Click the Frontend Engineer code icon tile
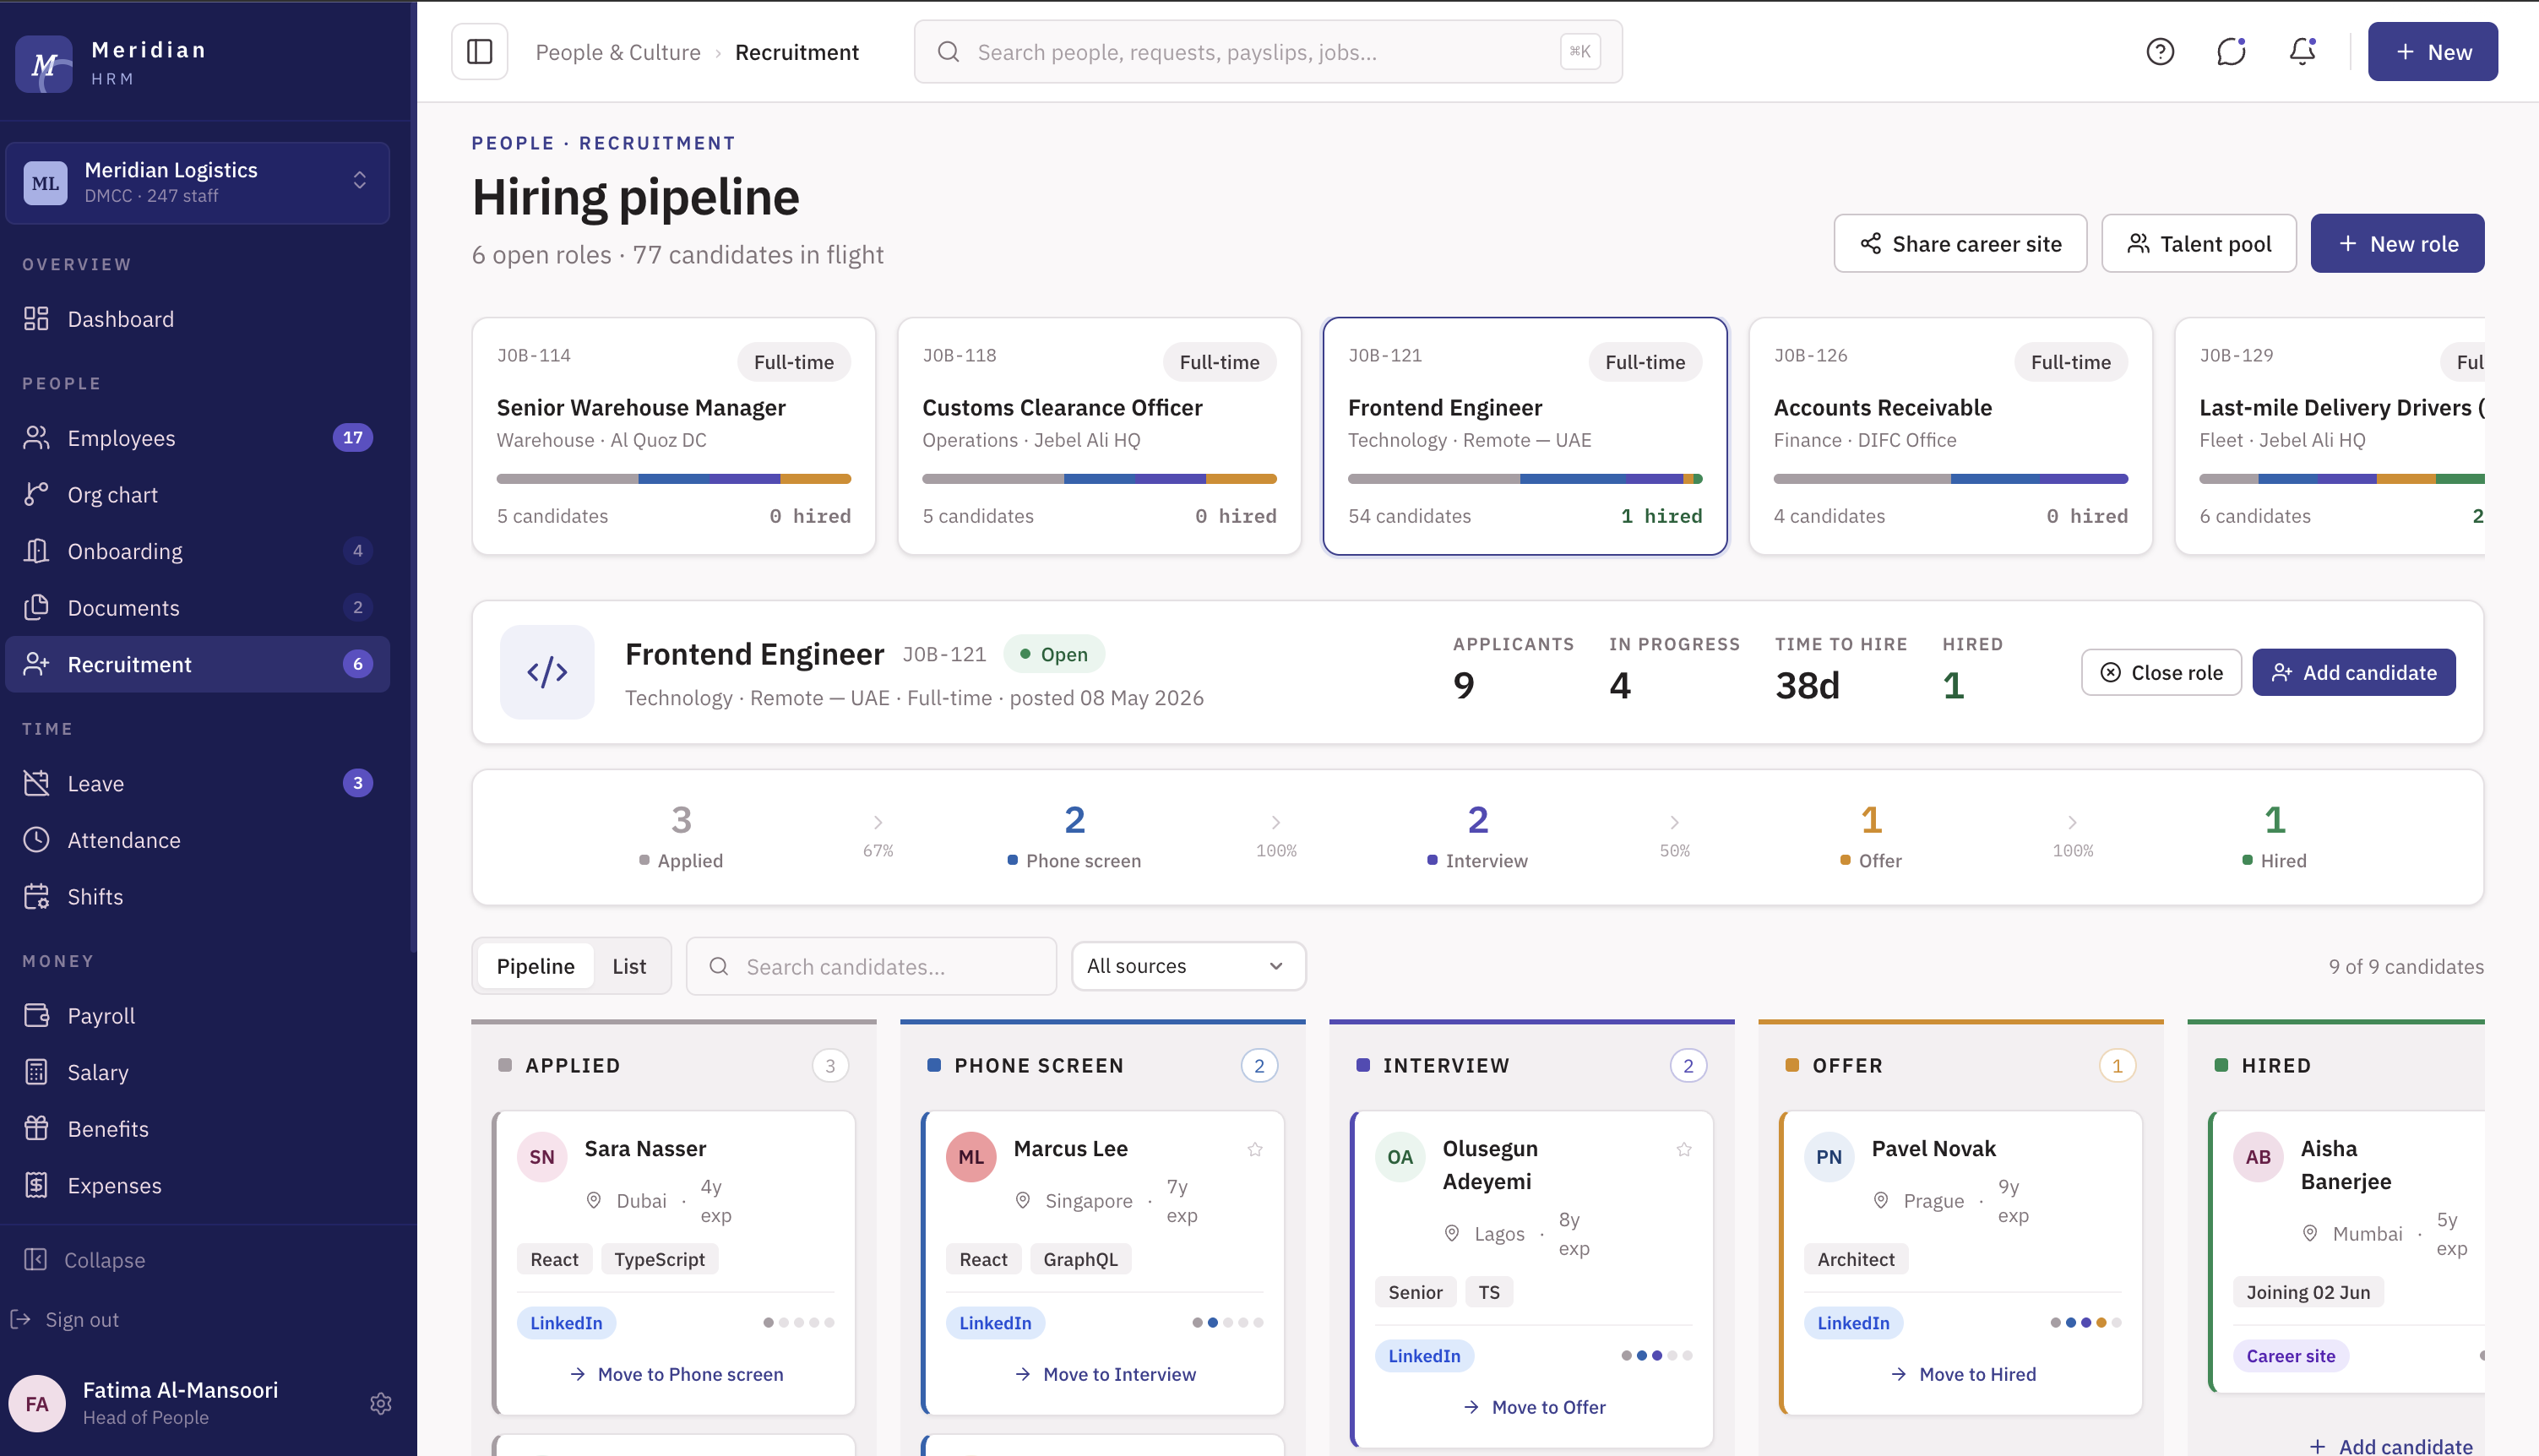 pyautogui.click(x=547, y=672)
